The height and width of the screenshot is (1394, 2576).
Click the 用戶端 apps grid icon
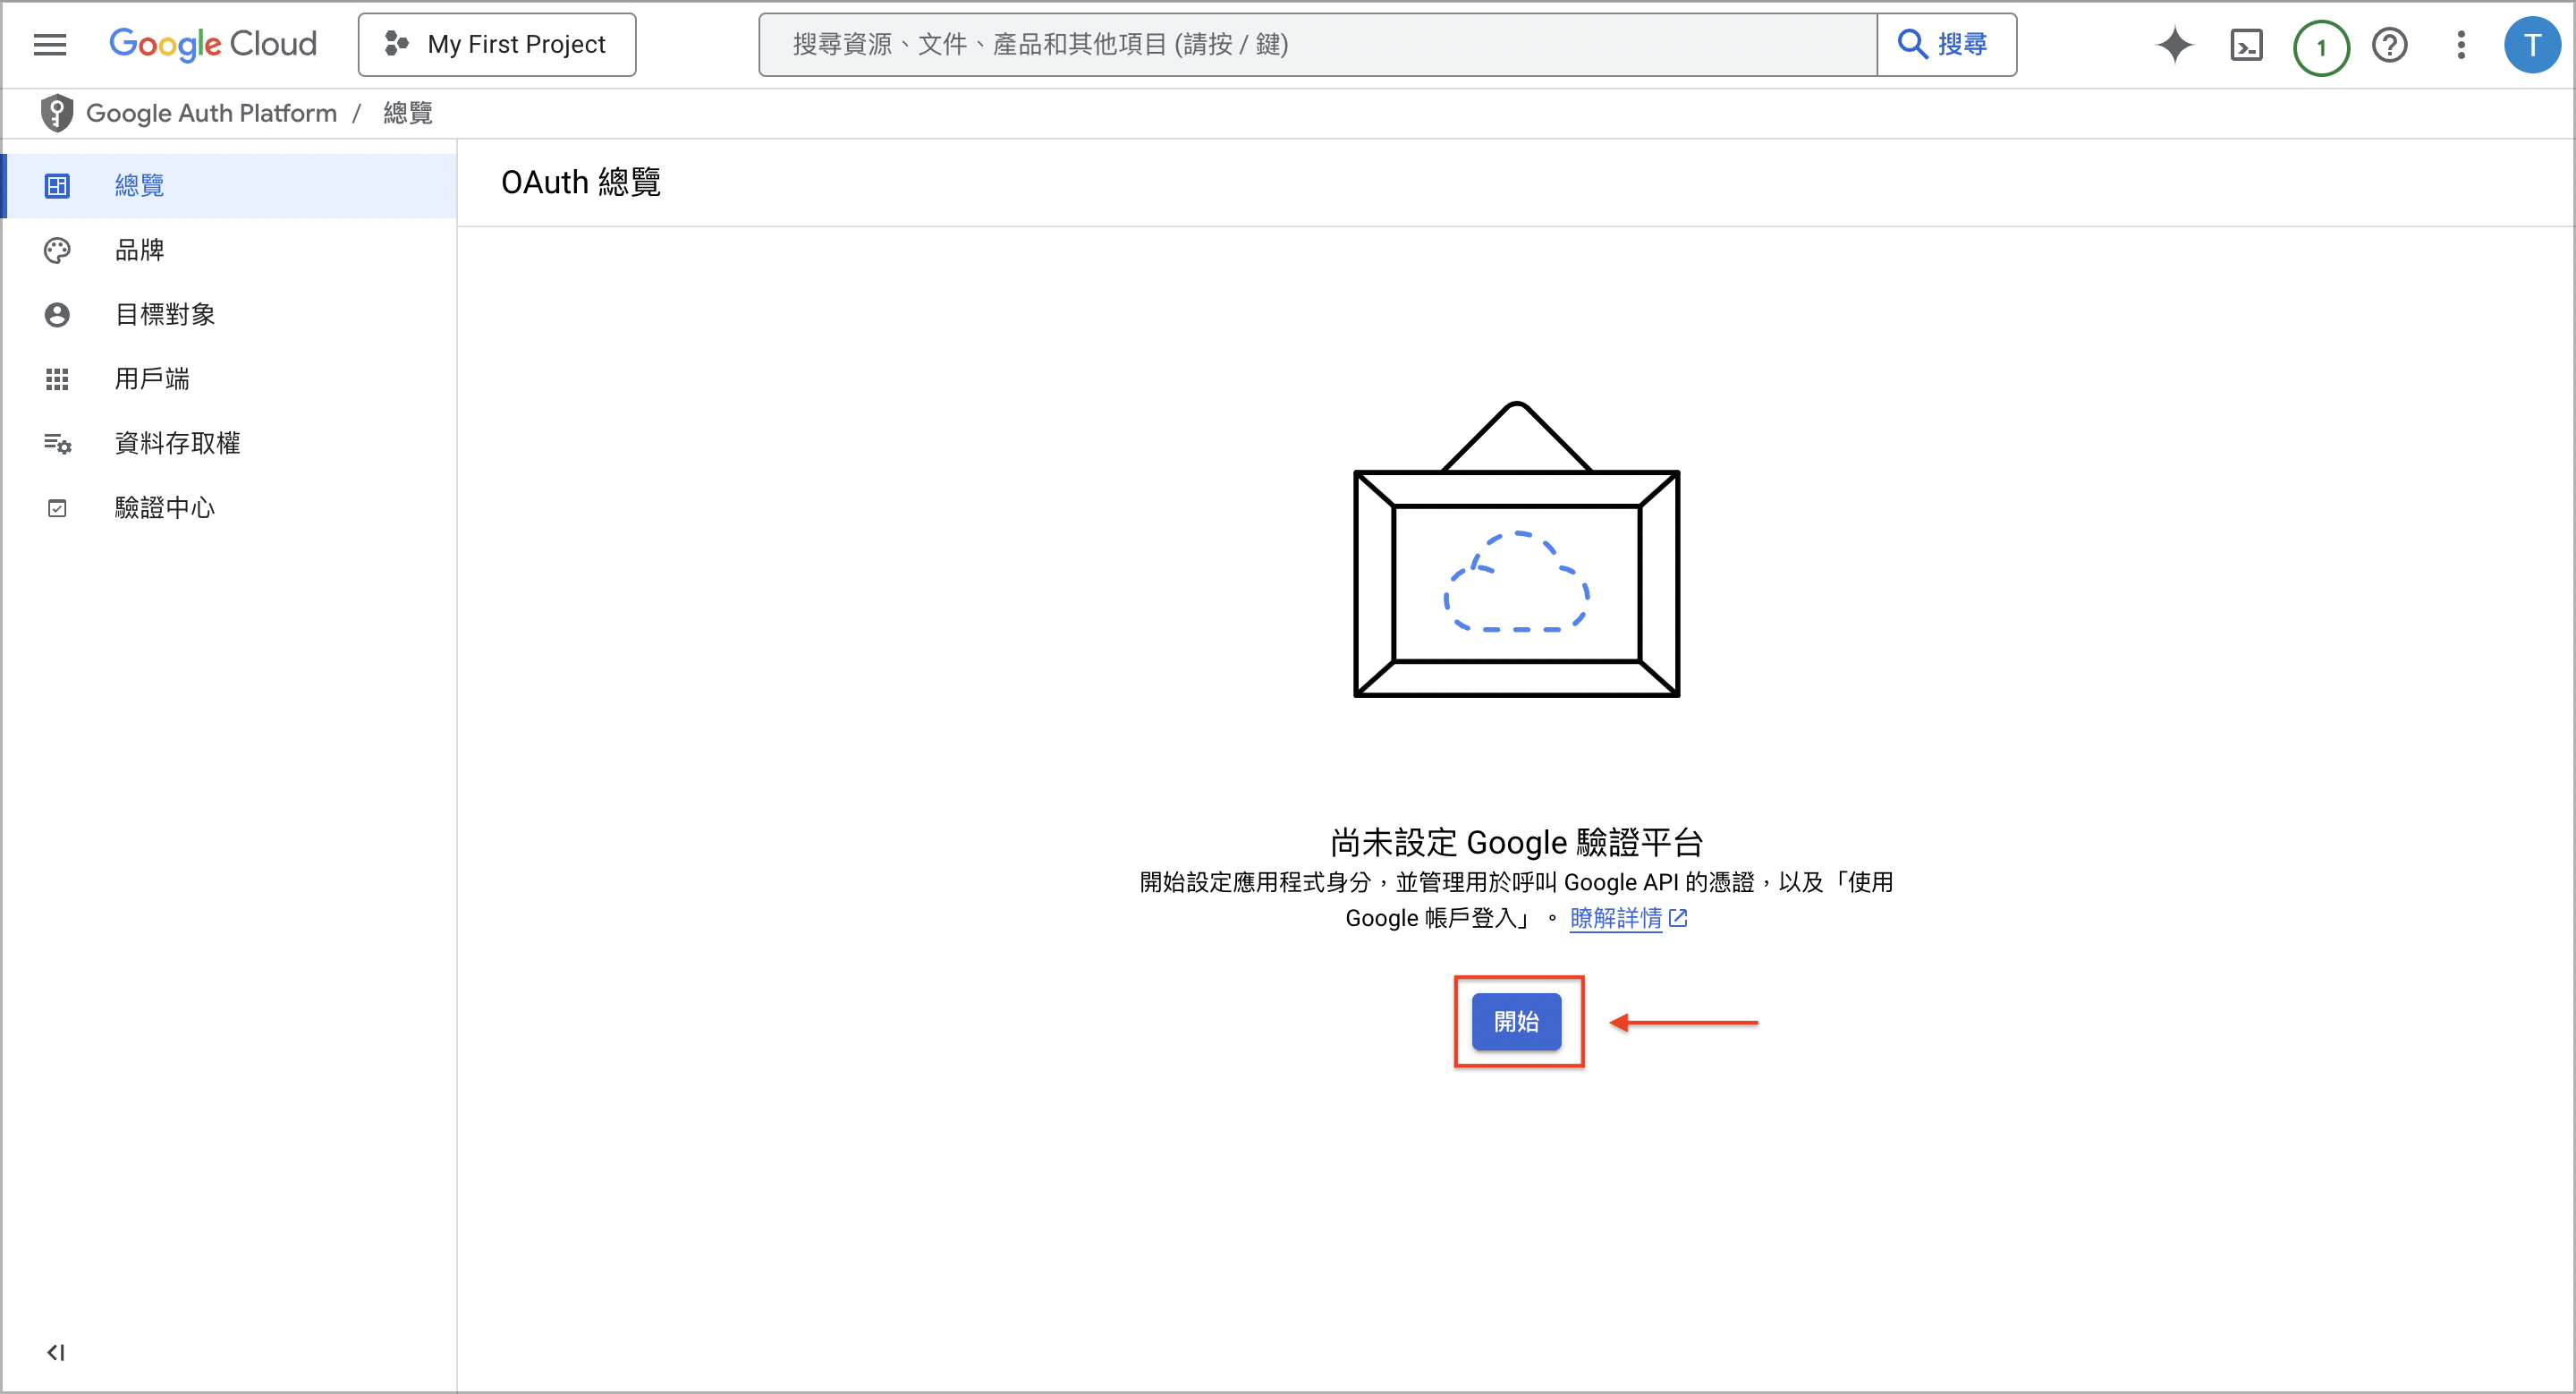tap(57, 379)
